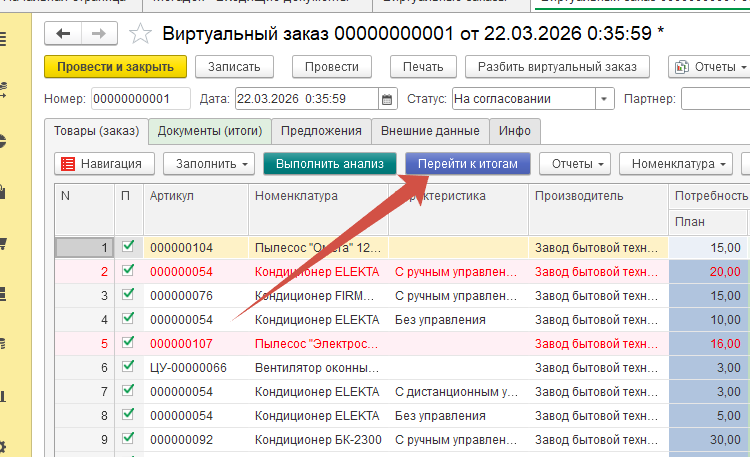This screenshot has width=750, height=457.
Task: Toggle checkbox for ЦУ-00000066 row
Action: tap(128, 366)
